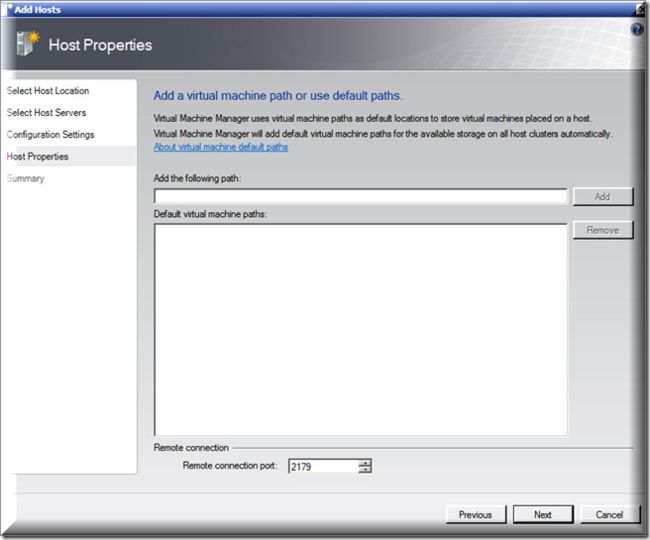The image size is (650, 540).
Task: Click the 'Add a virtual machine path' heading
Action: tap(278, 96)
